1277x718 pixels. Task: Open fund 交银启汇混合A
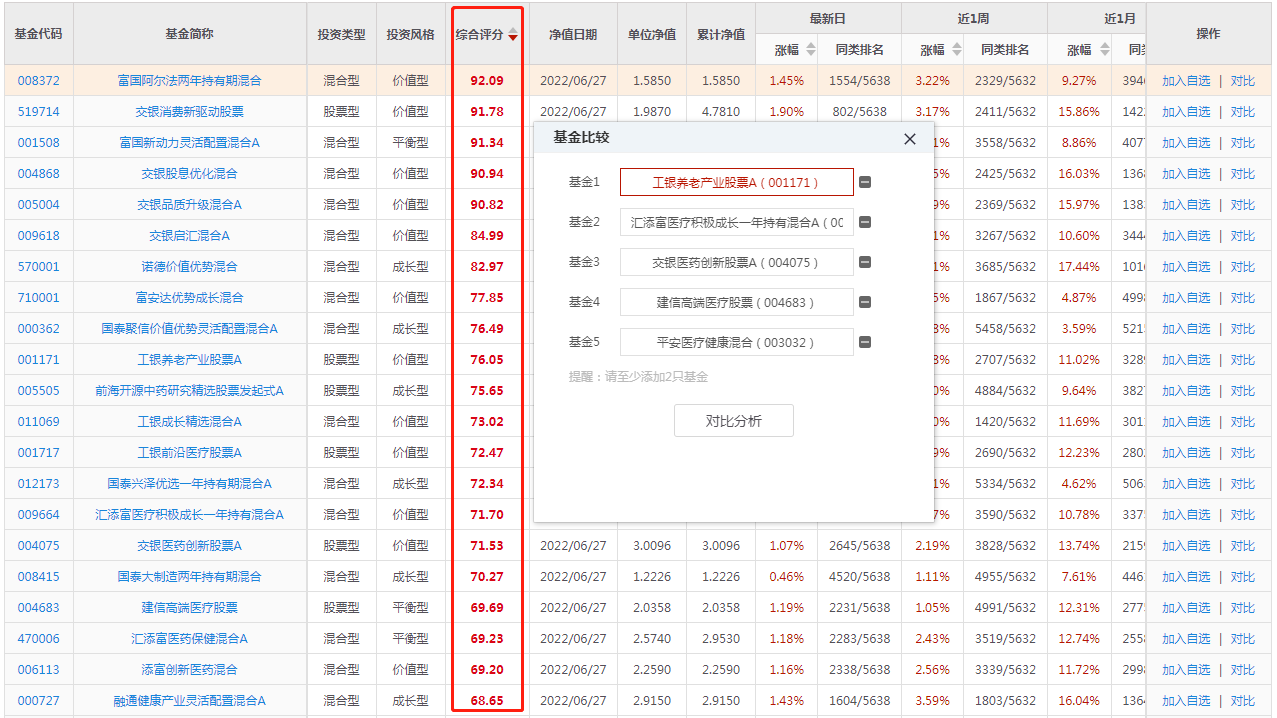tap(189, 236)
